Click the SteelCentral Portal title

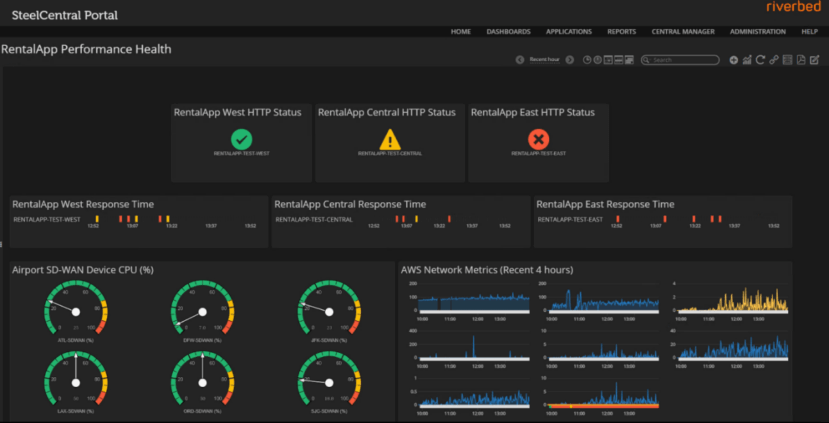[x=65, y=16]
